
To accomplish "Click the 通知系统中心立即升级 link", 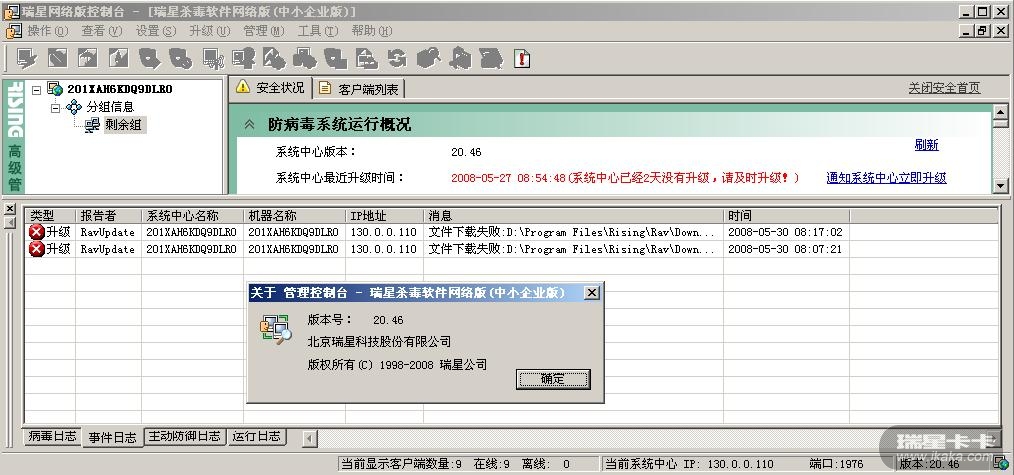I will (886, 178).
